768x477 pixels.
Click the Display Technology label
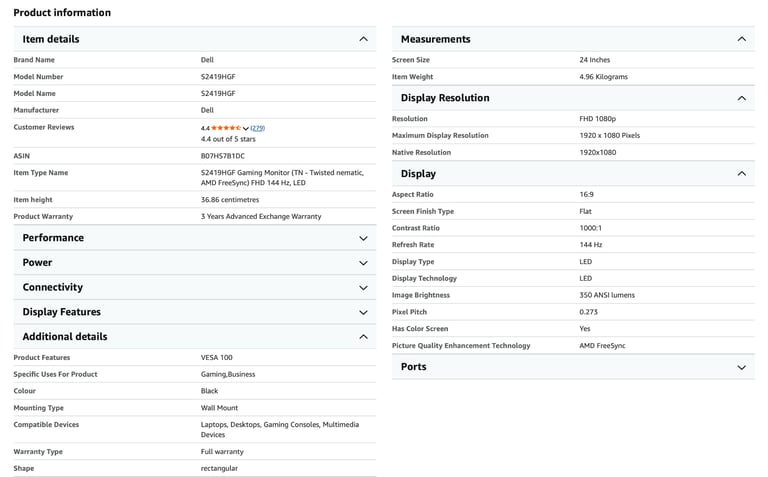(424, 279)
